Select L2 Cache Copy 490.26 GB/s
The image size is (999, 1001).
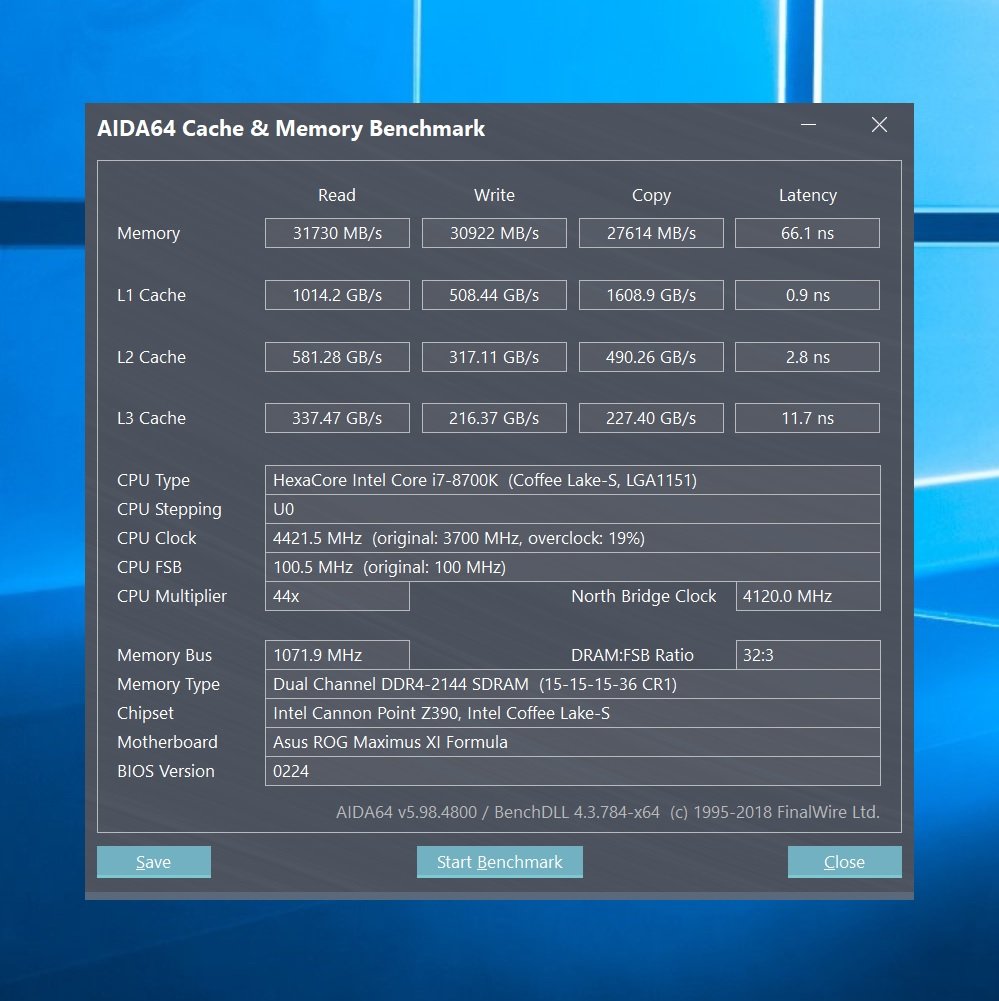(x=651, y=357)
